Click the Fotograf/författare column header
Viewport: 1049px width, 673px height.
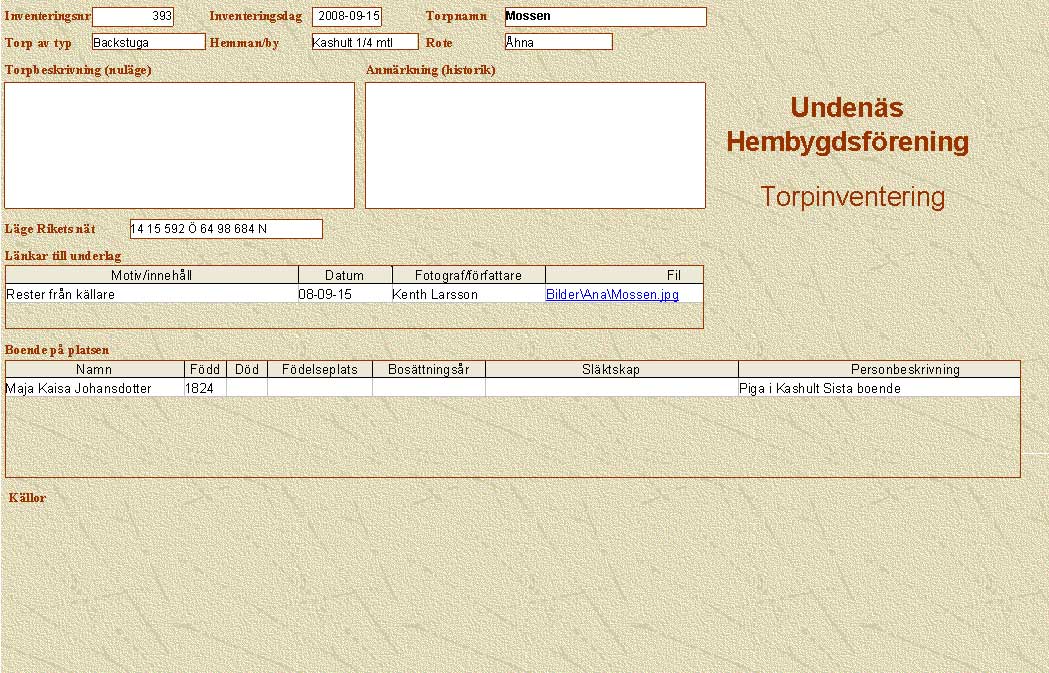(467, 275)
